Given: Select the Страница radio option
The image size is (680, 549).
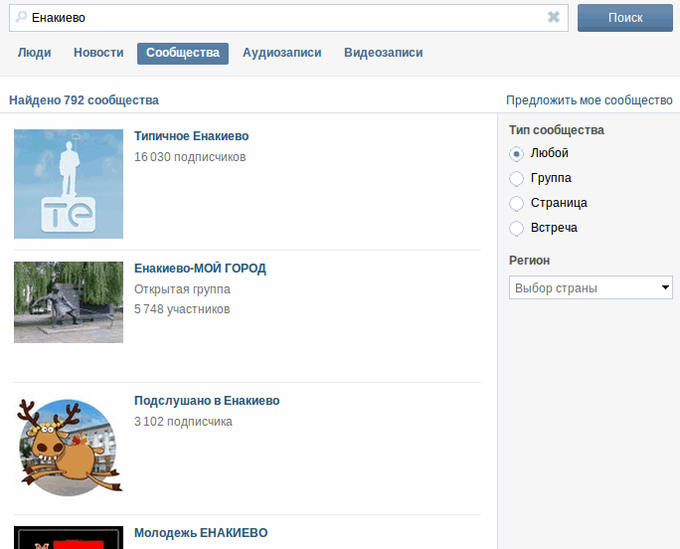Looking at the screenshot, I should click(x=516, y=203).
